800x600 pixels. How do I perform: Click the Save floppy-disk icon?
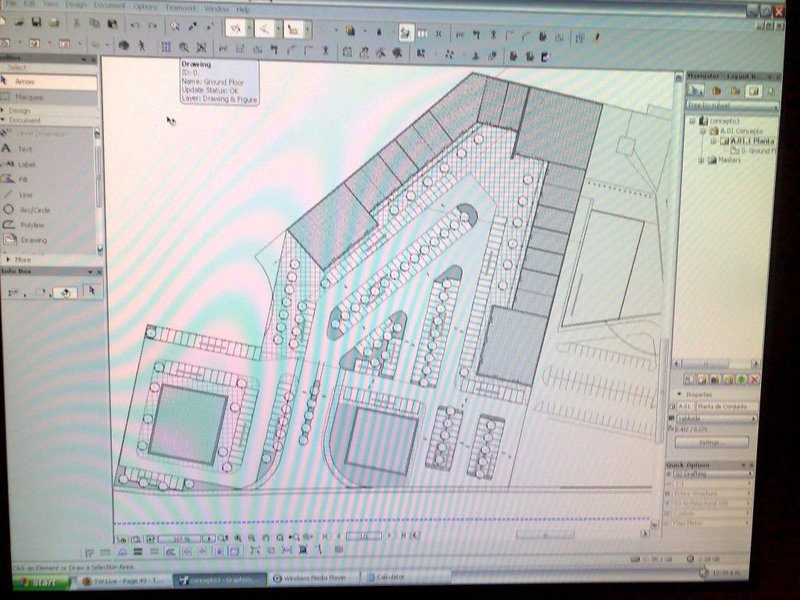[36, 22]
